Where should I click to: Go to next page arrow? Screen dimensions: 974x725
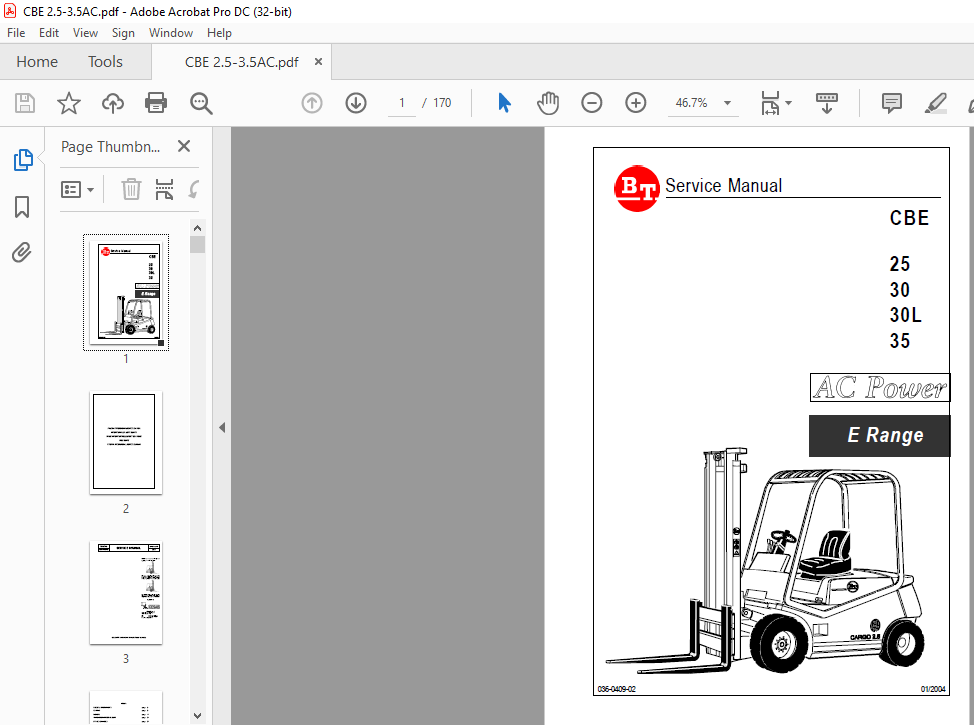click(356, 103)
